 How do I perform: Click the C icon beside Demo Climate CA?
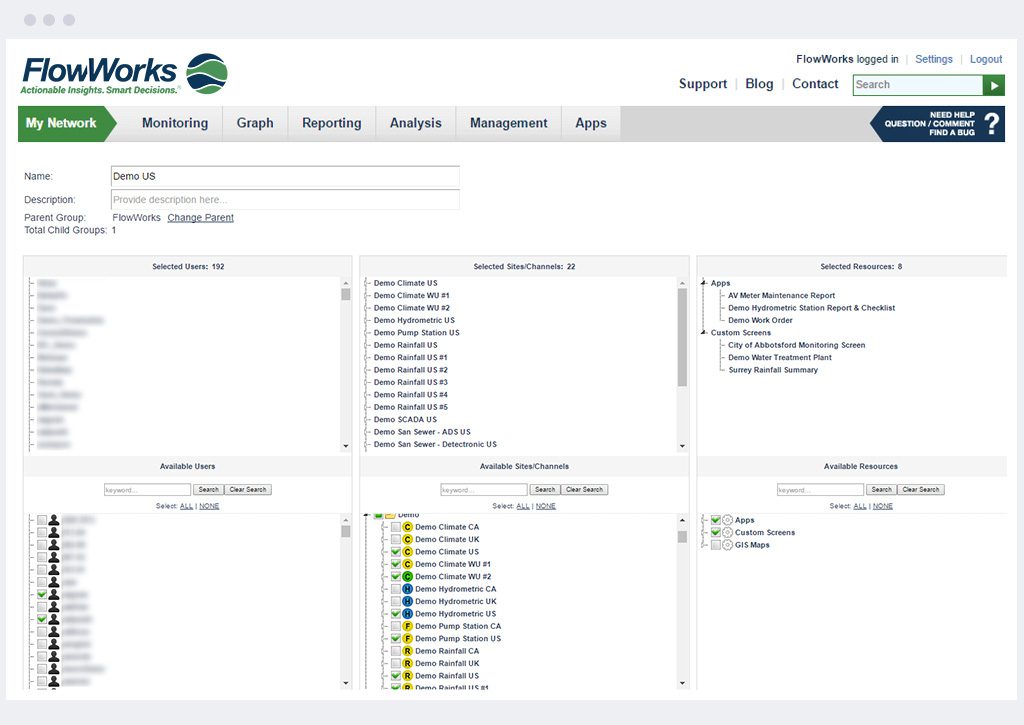[408, 527]
